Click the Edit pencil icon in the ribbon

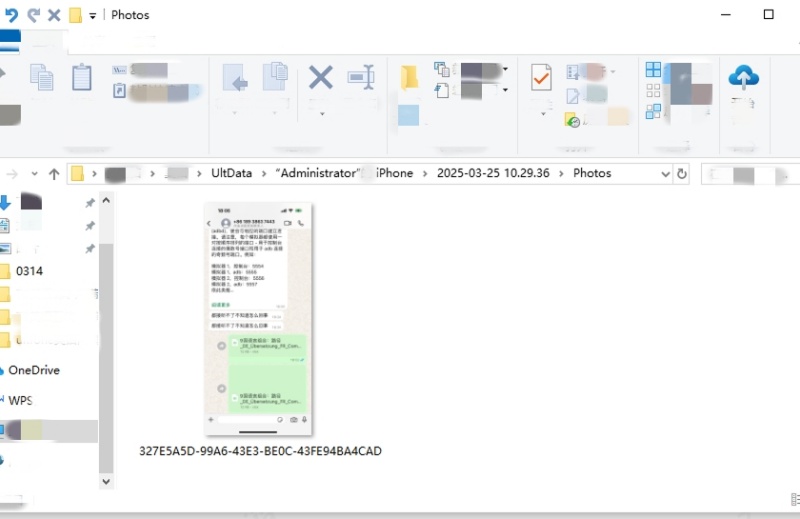coord(573,95)
